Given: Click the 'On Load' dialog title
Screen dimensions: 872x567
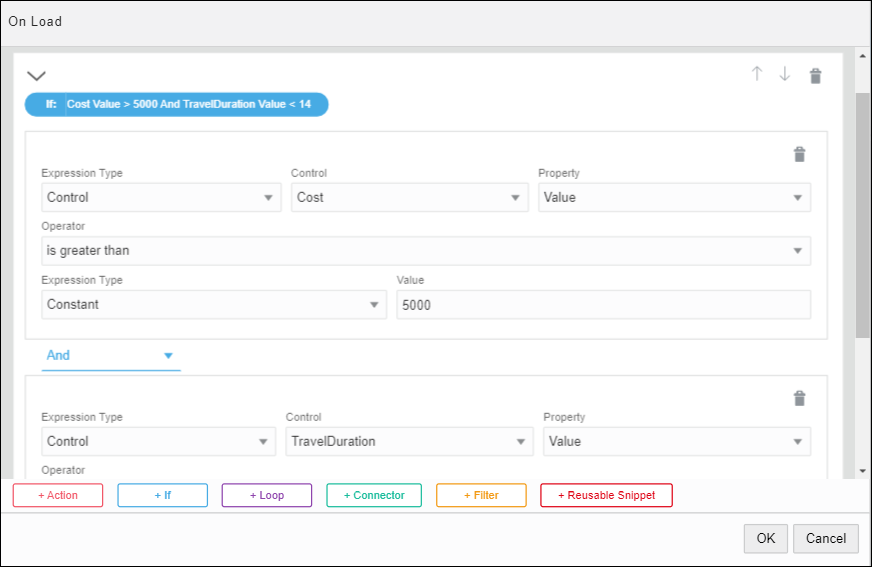Looking at the screenshot, I should (x=35, y=22).
